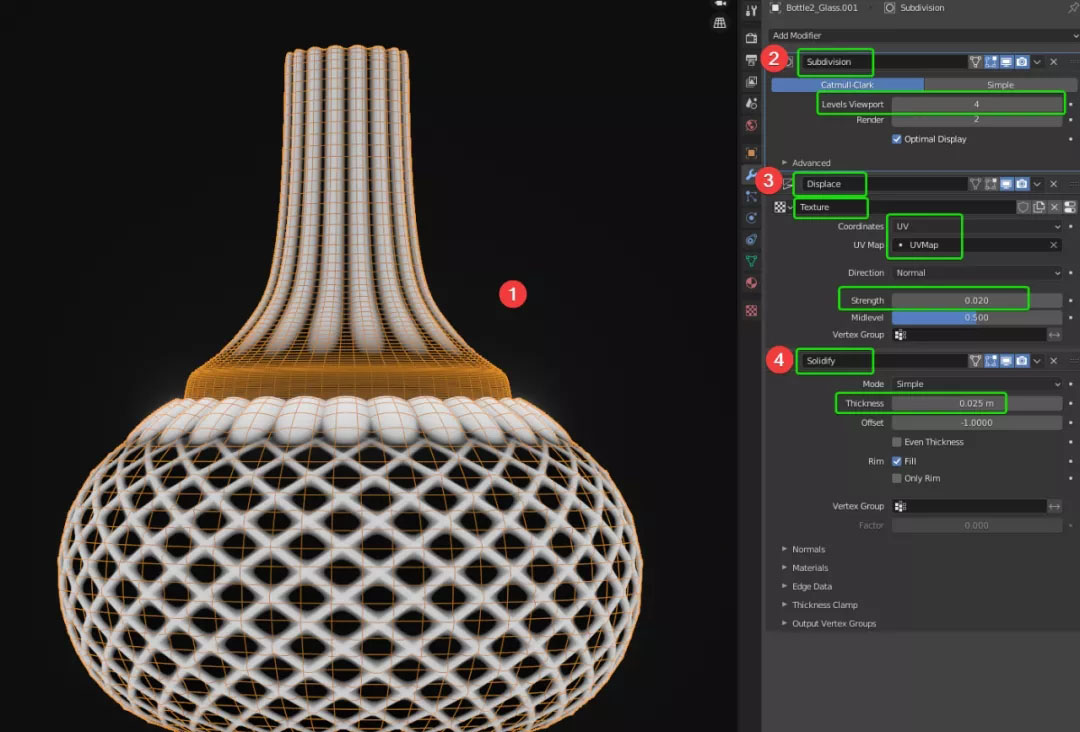Screen dimensions: 1080x732
Task: Toggle Subdivision on-cage display
Action: pos(975,62)
